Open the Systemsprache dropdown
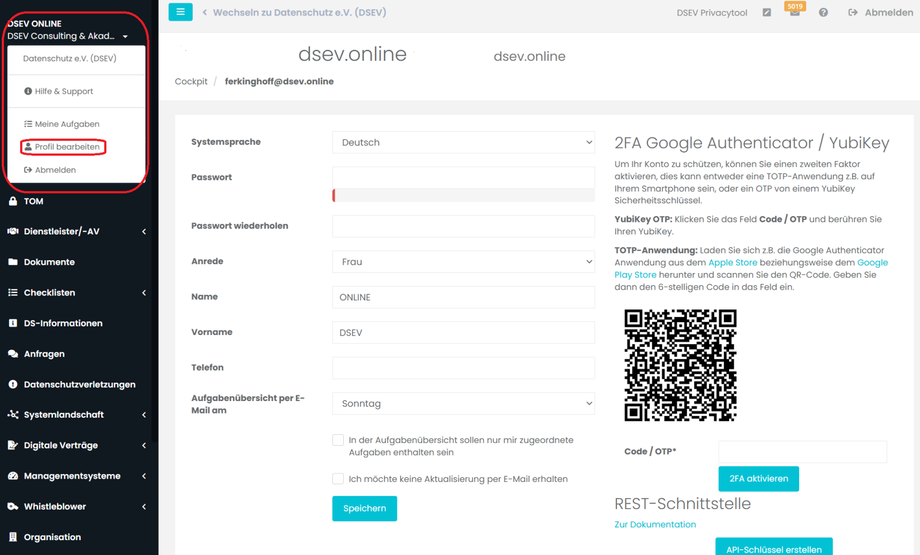The image size is (920, 555). coord(463,143)
